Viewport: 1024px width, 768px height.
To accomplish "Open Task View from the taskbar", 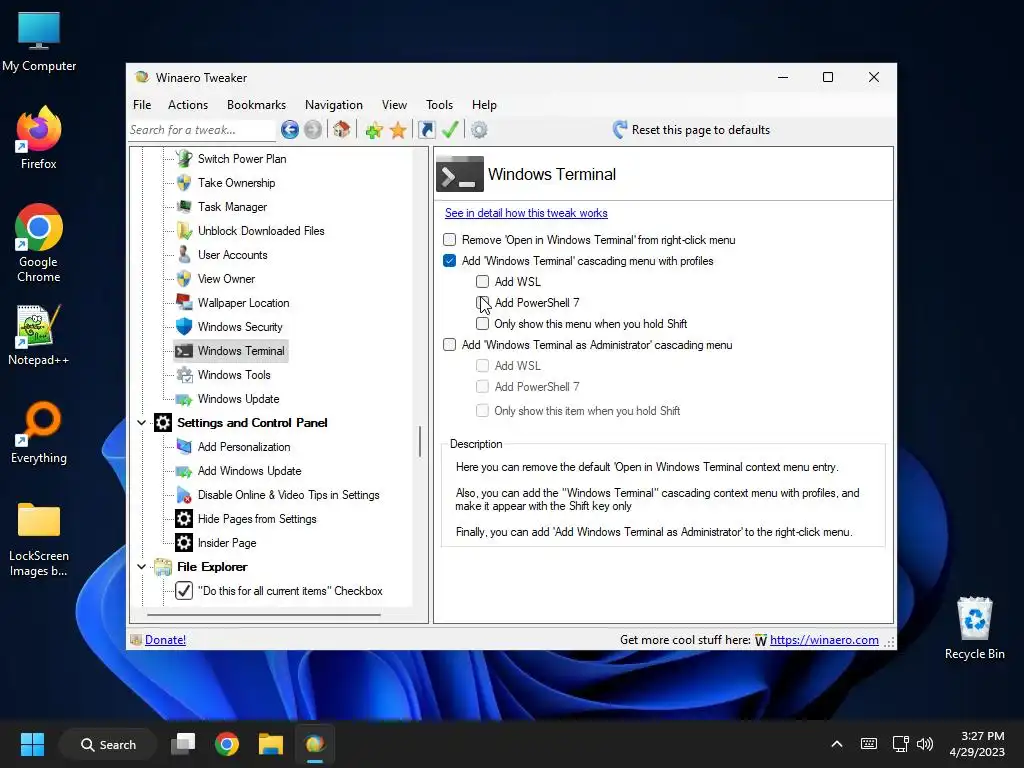I will (183, 744).
